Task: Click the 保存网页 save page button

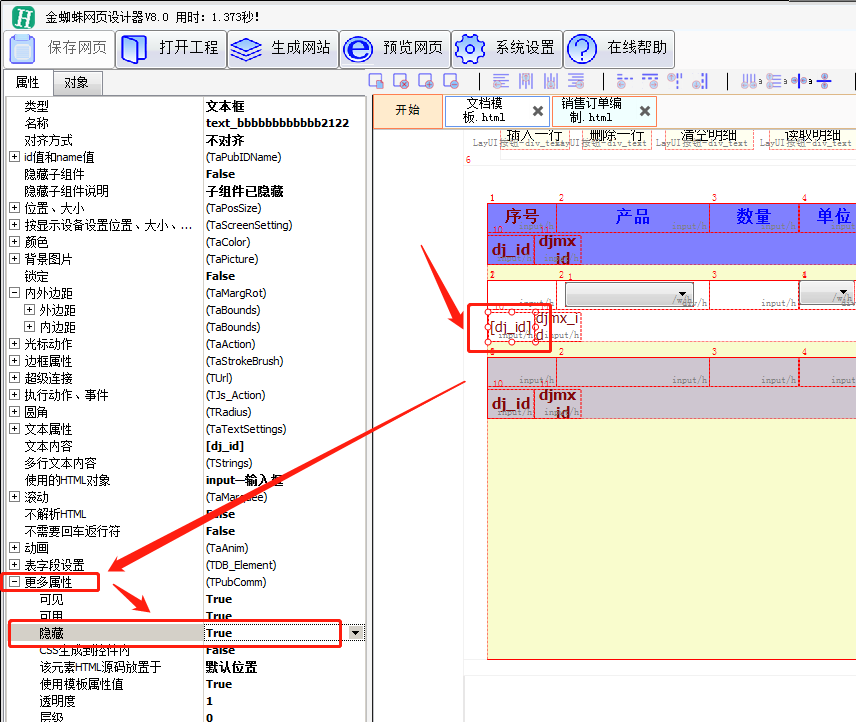Action: pos(59,48)
